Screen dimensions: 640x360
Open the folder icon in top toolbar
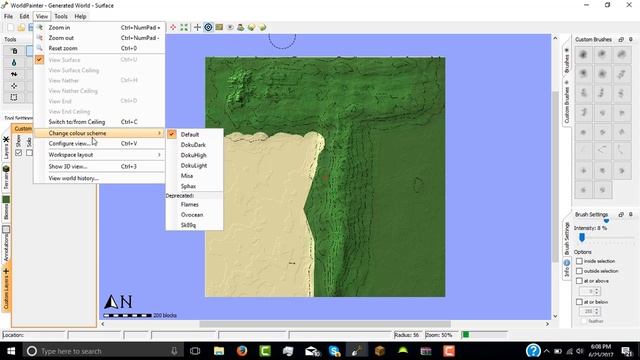[x=21, y=27]
